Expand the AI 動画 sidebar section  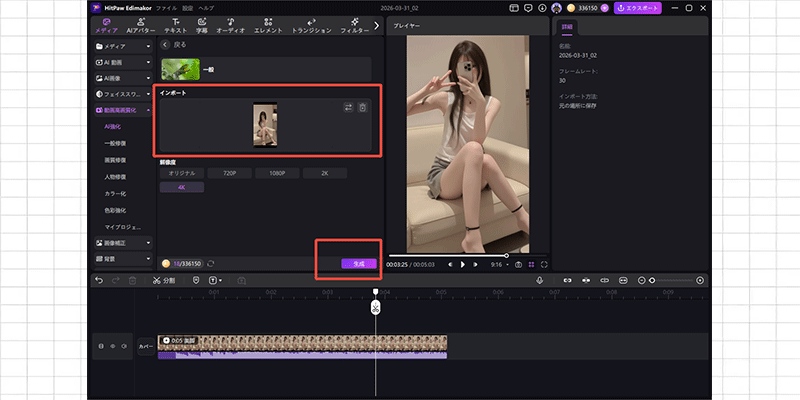pos(123,62)
